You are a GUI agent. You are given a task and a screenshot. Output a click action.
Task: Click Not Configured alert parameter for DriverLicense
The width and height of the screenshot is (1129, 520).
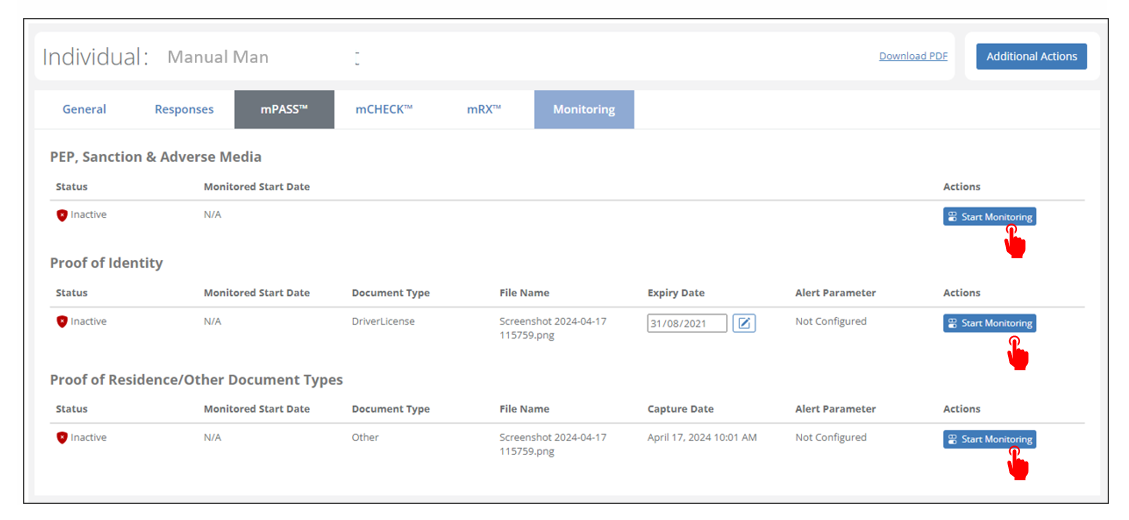coord(830,322)
